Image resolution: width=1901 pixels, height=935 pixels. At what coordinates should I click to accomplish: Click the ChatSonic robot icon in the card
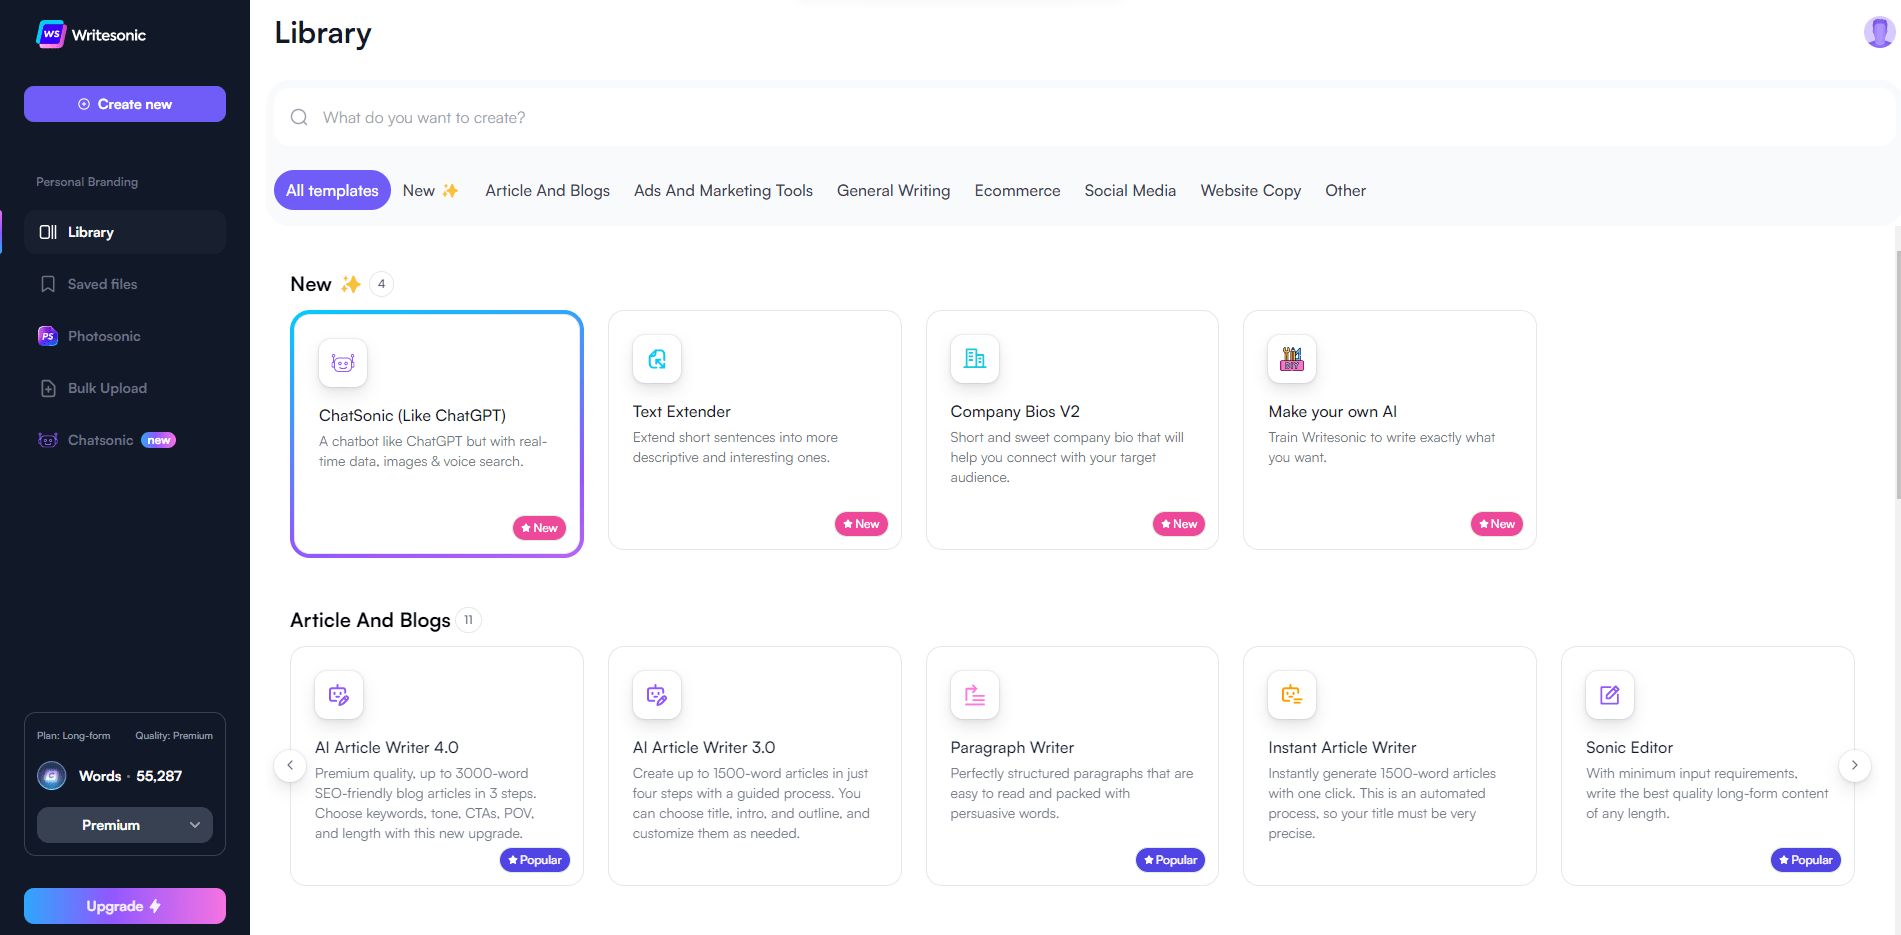(x=342, y=363)
